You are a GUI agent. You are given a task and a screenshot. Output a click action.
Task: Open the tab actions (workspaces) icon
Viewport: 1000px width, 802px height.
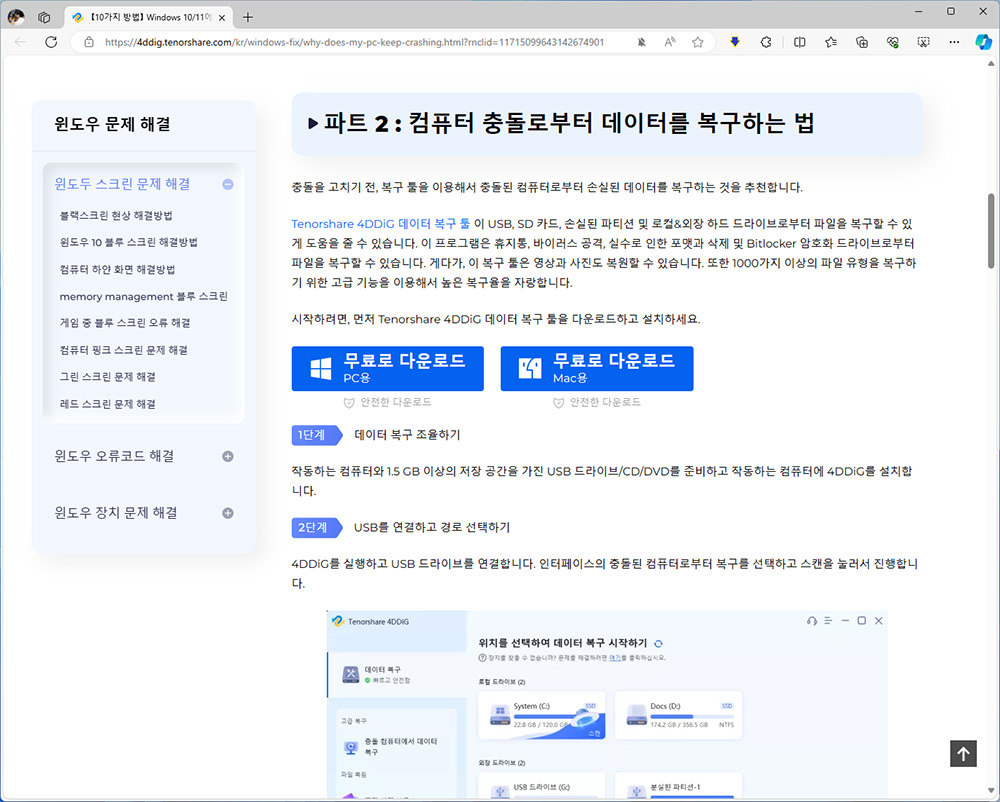44,17
